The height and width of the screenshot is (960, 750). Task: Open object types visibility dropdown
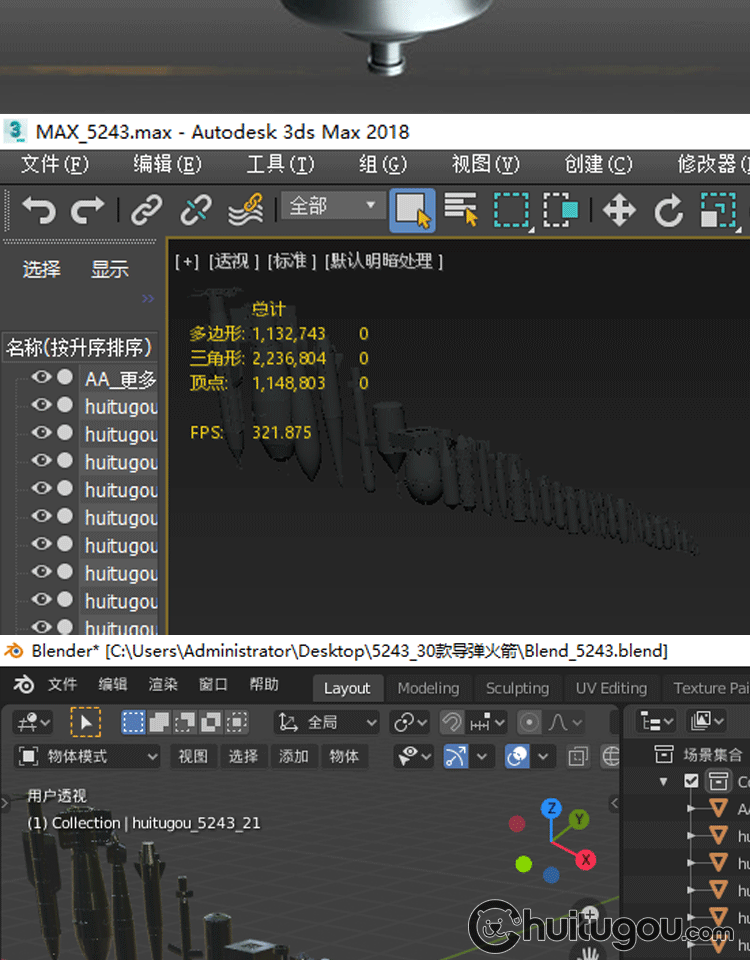414,757
